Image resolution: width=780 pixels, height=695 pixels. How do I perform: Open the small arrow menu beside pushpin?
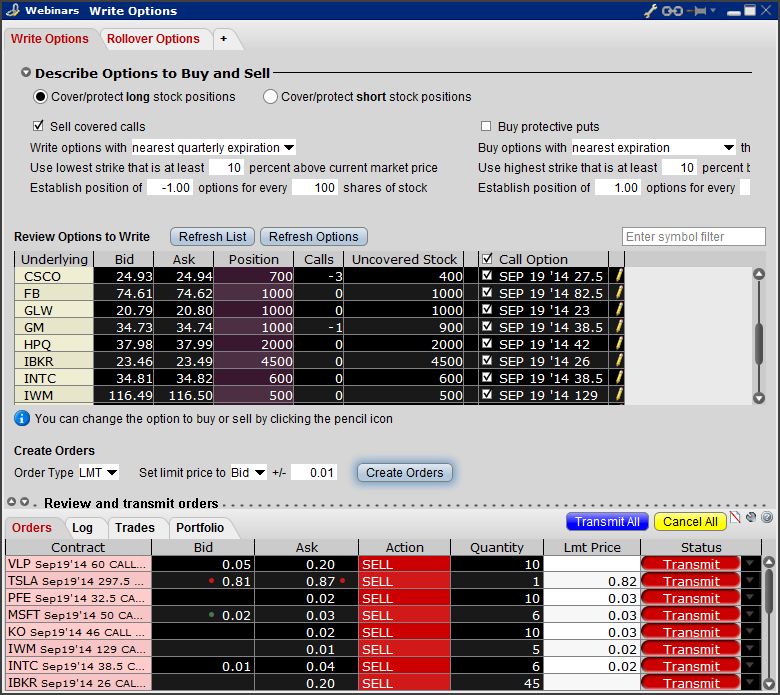point(713,10)
